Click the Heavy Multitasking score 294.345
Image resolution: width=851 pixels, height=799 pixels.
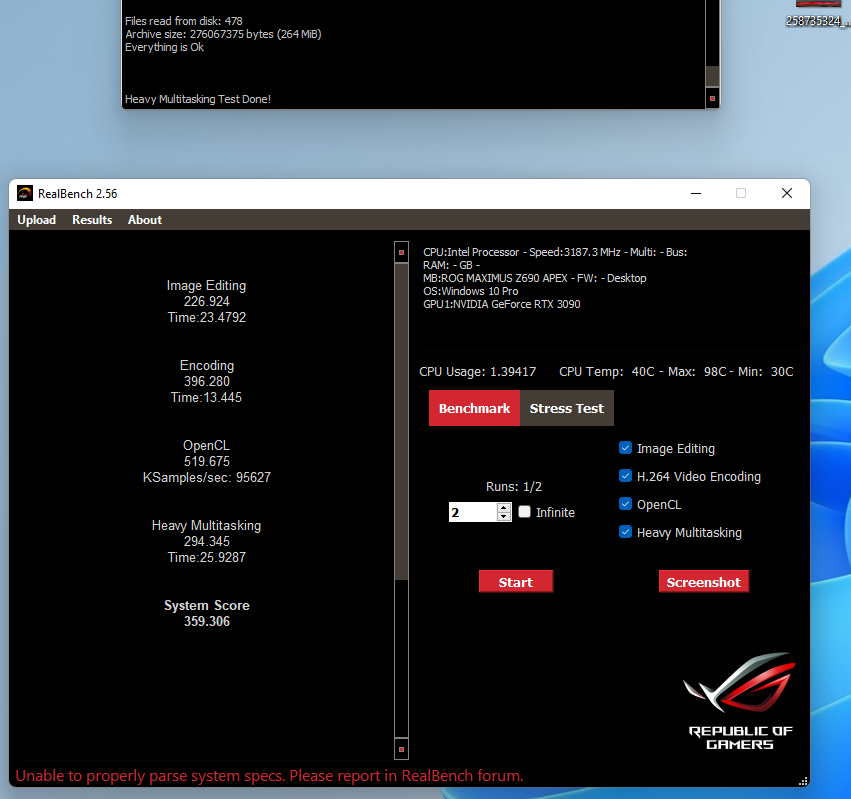coord(207,541)
